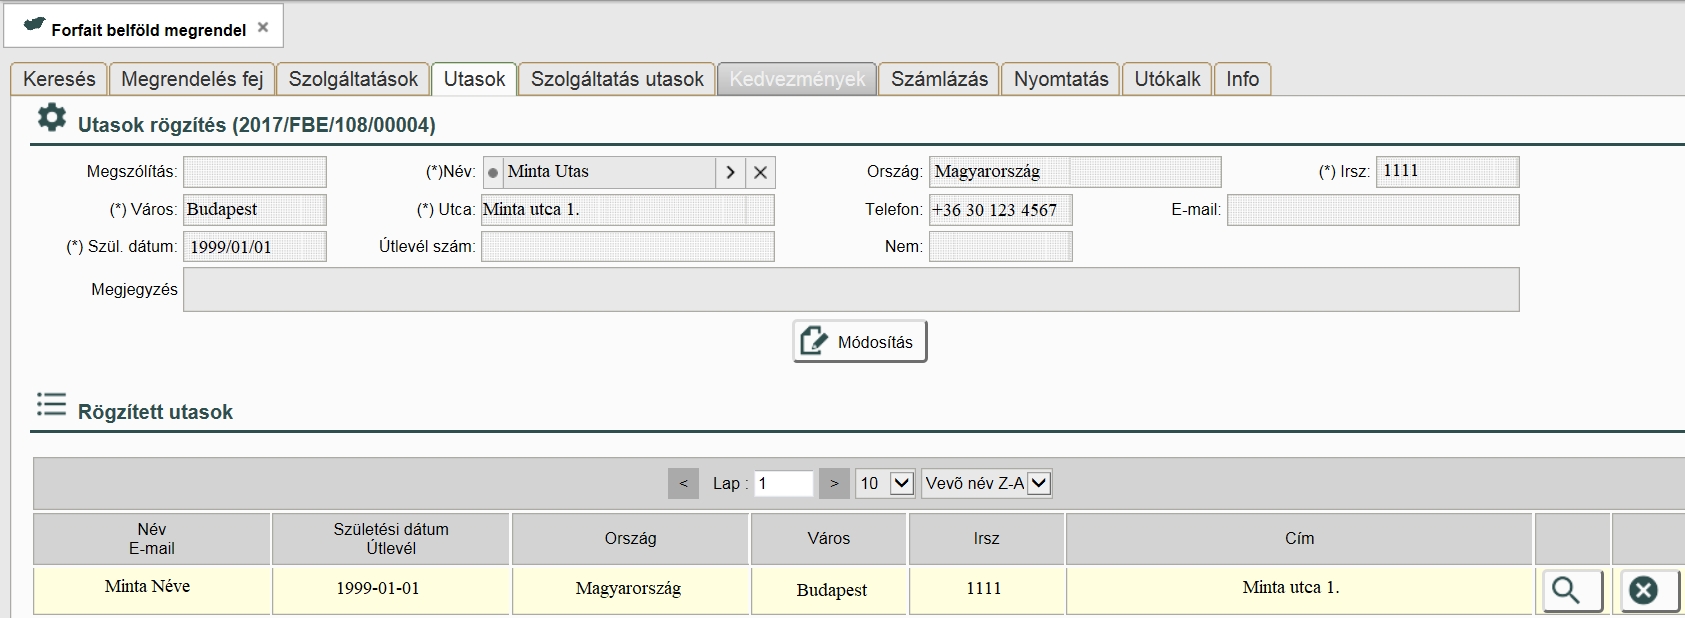Close the Forfait belföld megrendel tab
Screen dimensions: 1685x618
(263, 28)
